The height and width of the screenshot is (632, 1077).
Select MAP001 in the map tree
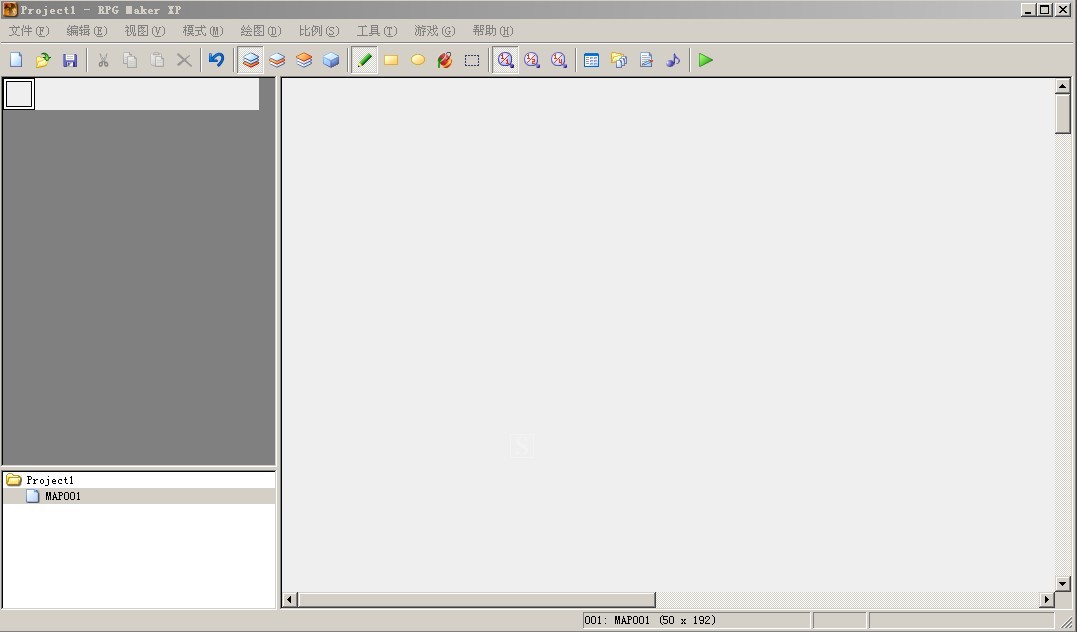pos(63,496)
